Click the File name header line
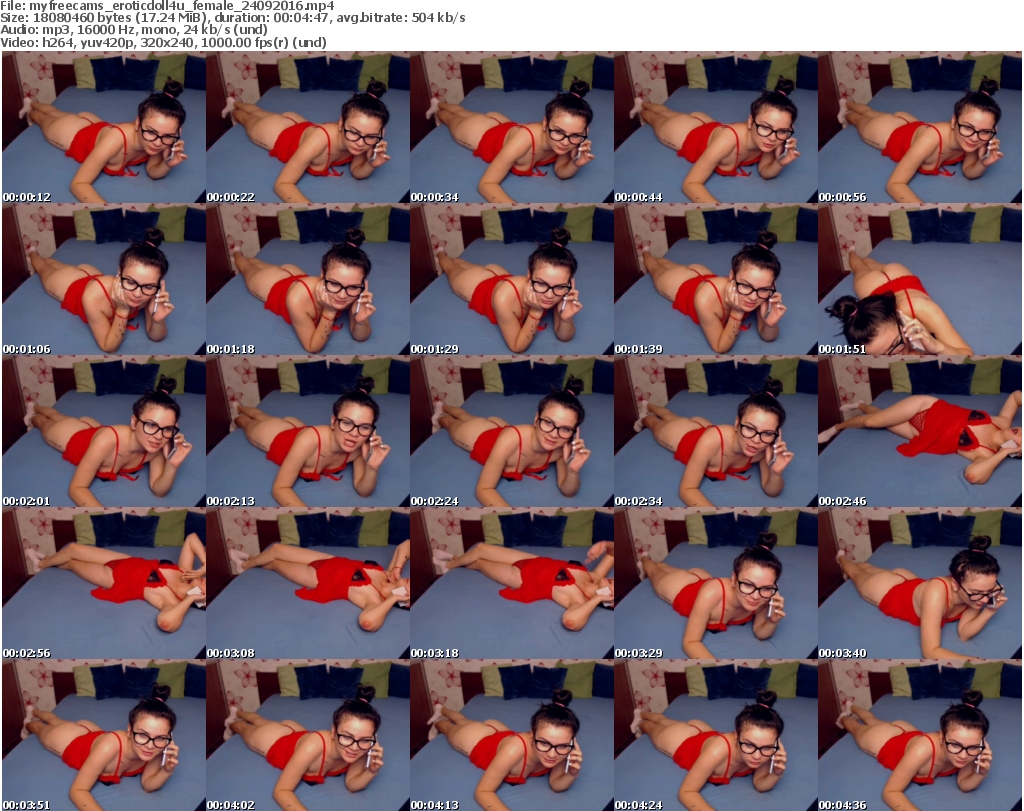1024x811 pixels. point(167,6)
